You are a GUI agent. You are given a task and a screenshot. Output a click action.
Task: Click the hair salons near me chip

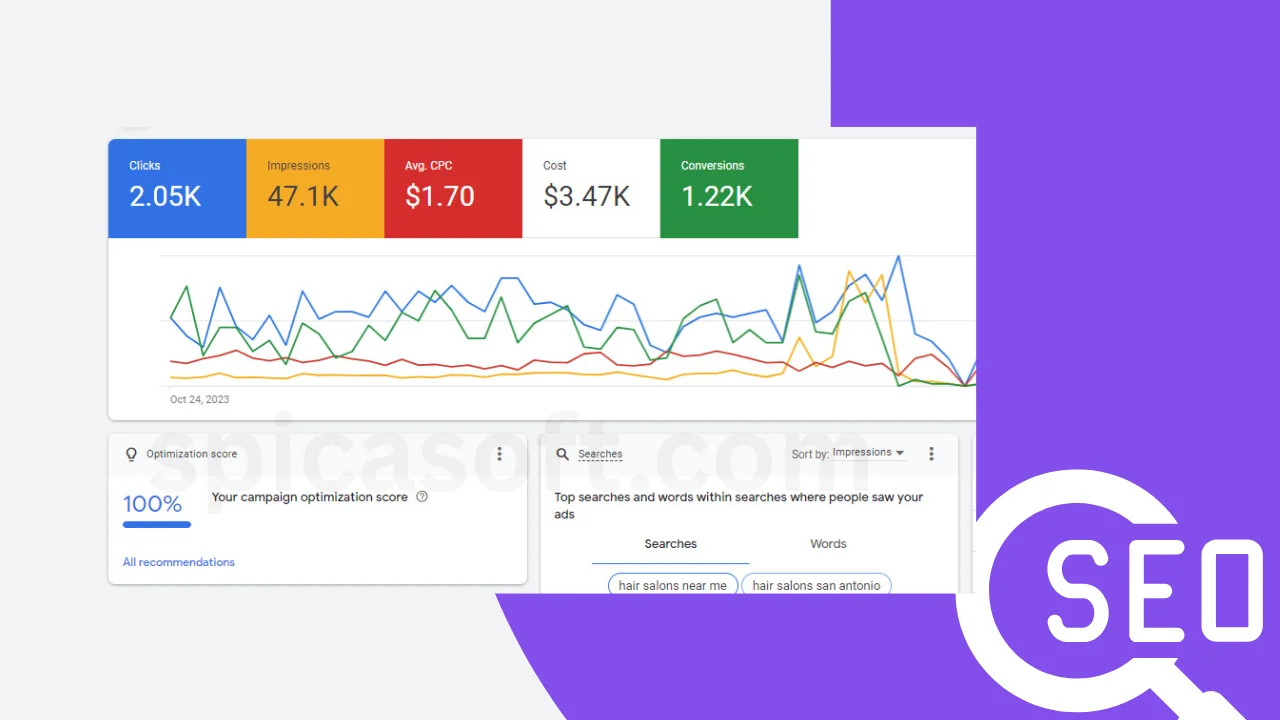tap(673, 585)
